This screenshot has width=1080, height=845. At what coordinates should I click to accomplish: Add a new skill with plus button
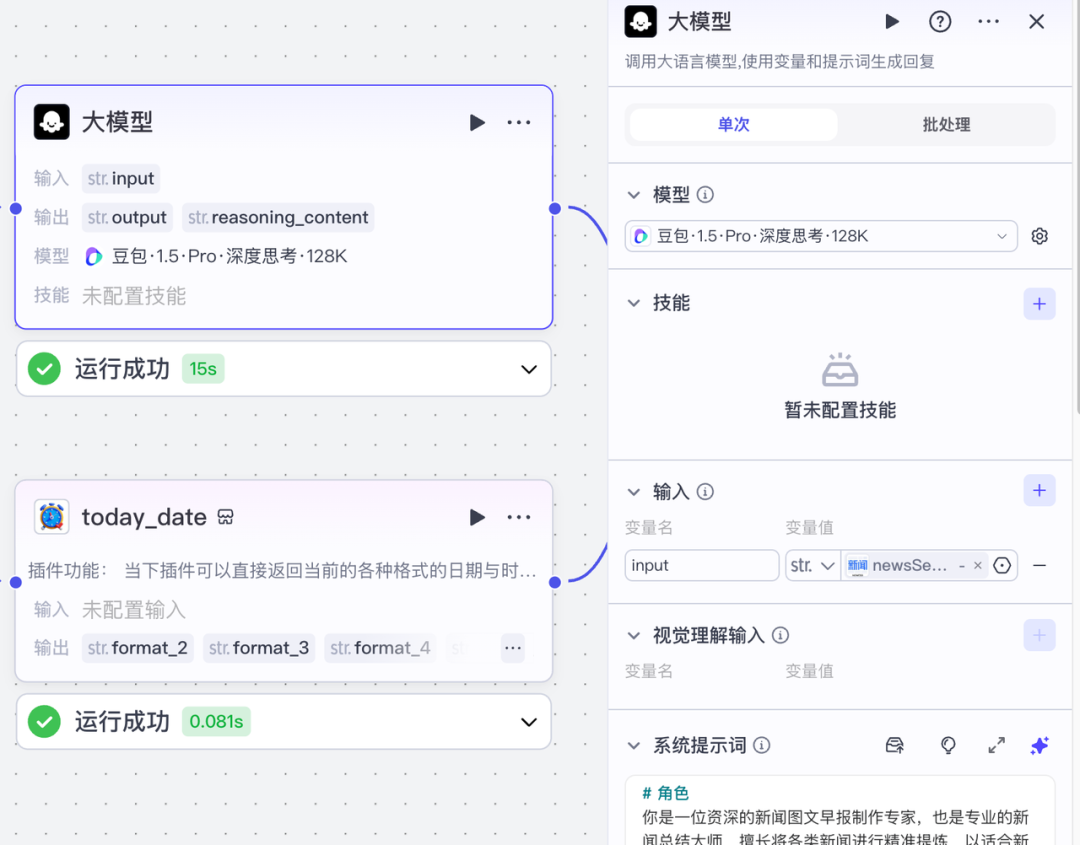point(1039,304)
